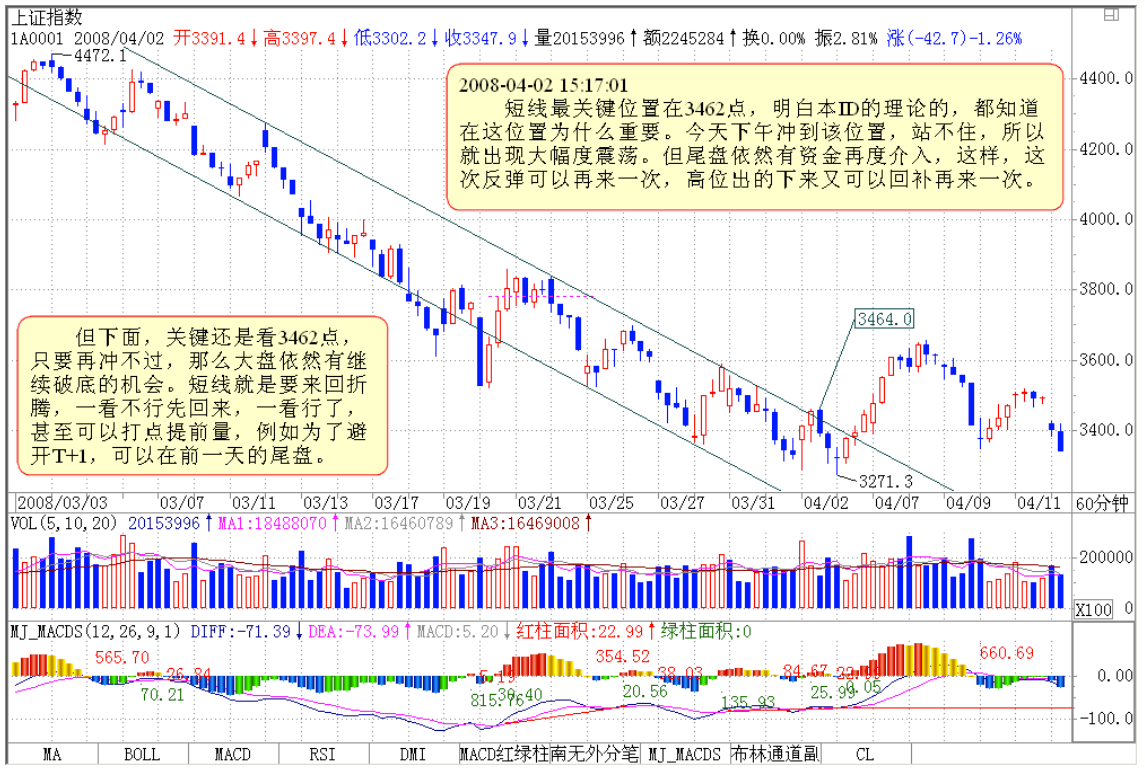Click the 振2.81% amplitude value
The height and width of the screenshot is (770, 1145).
pyautogui.click(x=846, y=38)
